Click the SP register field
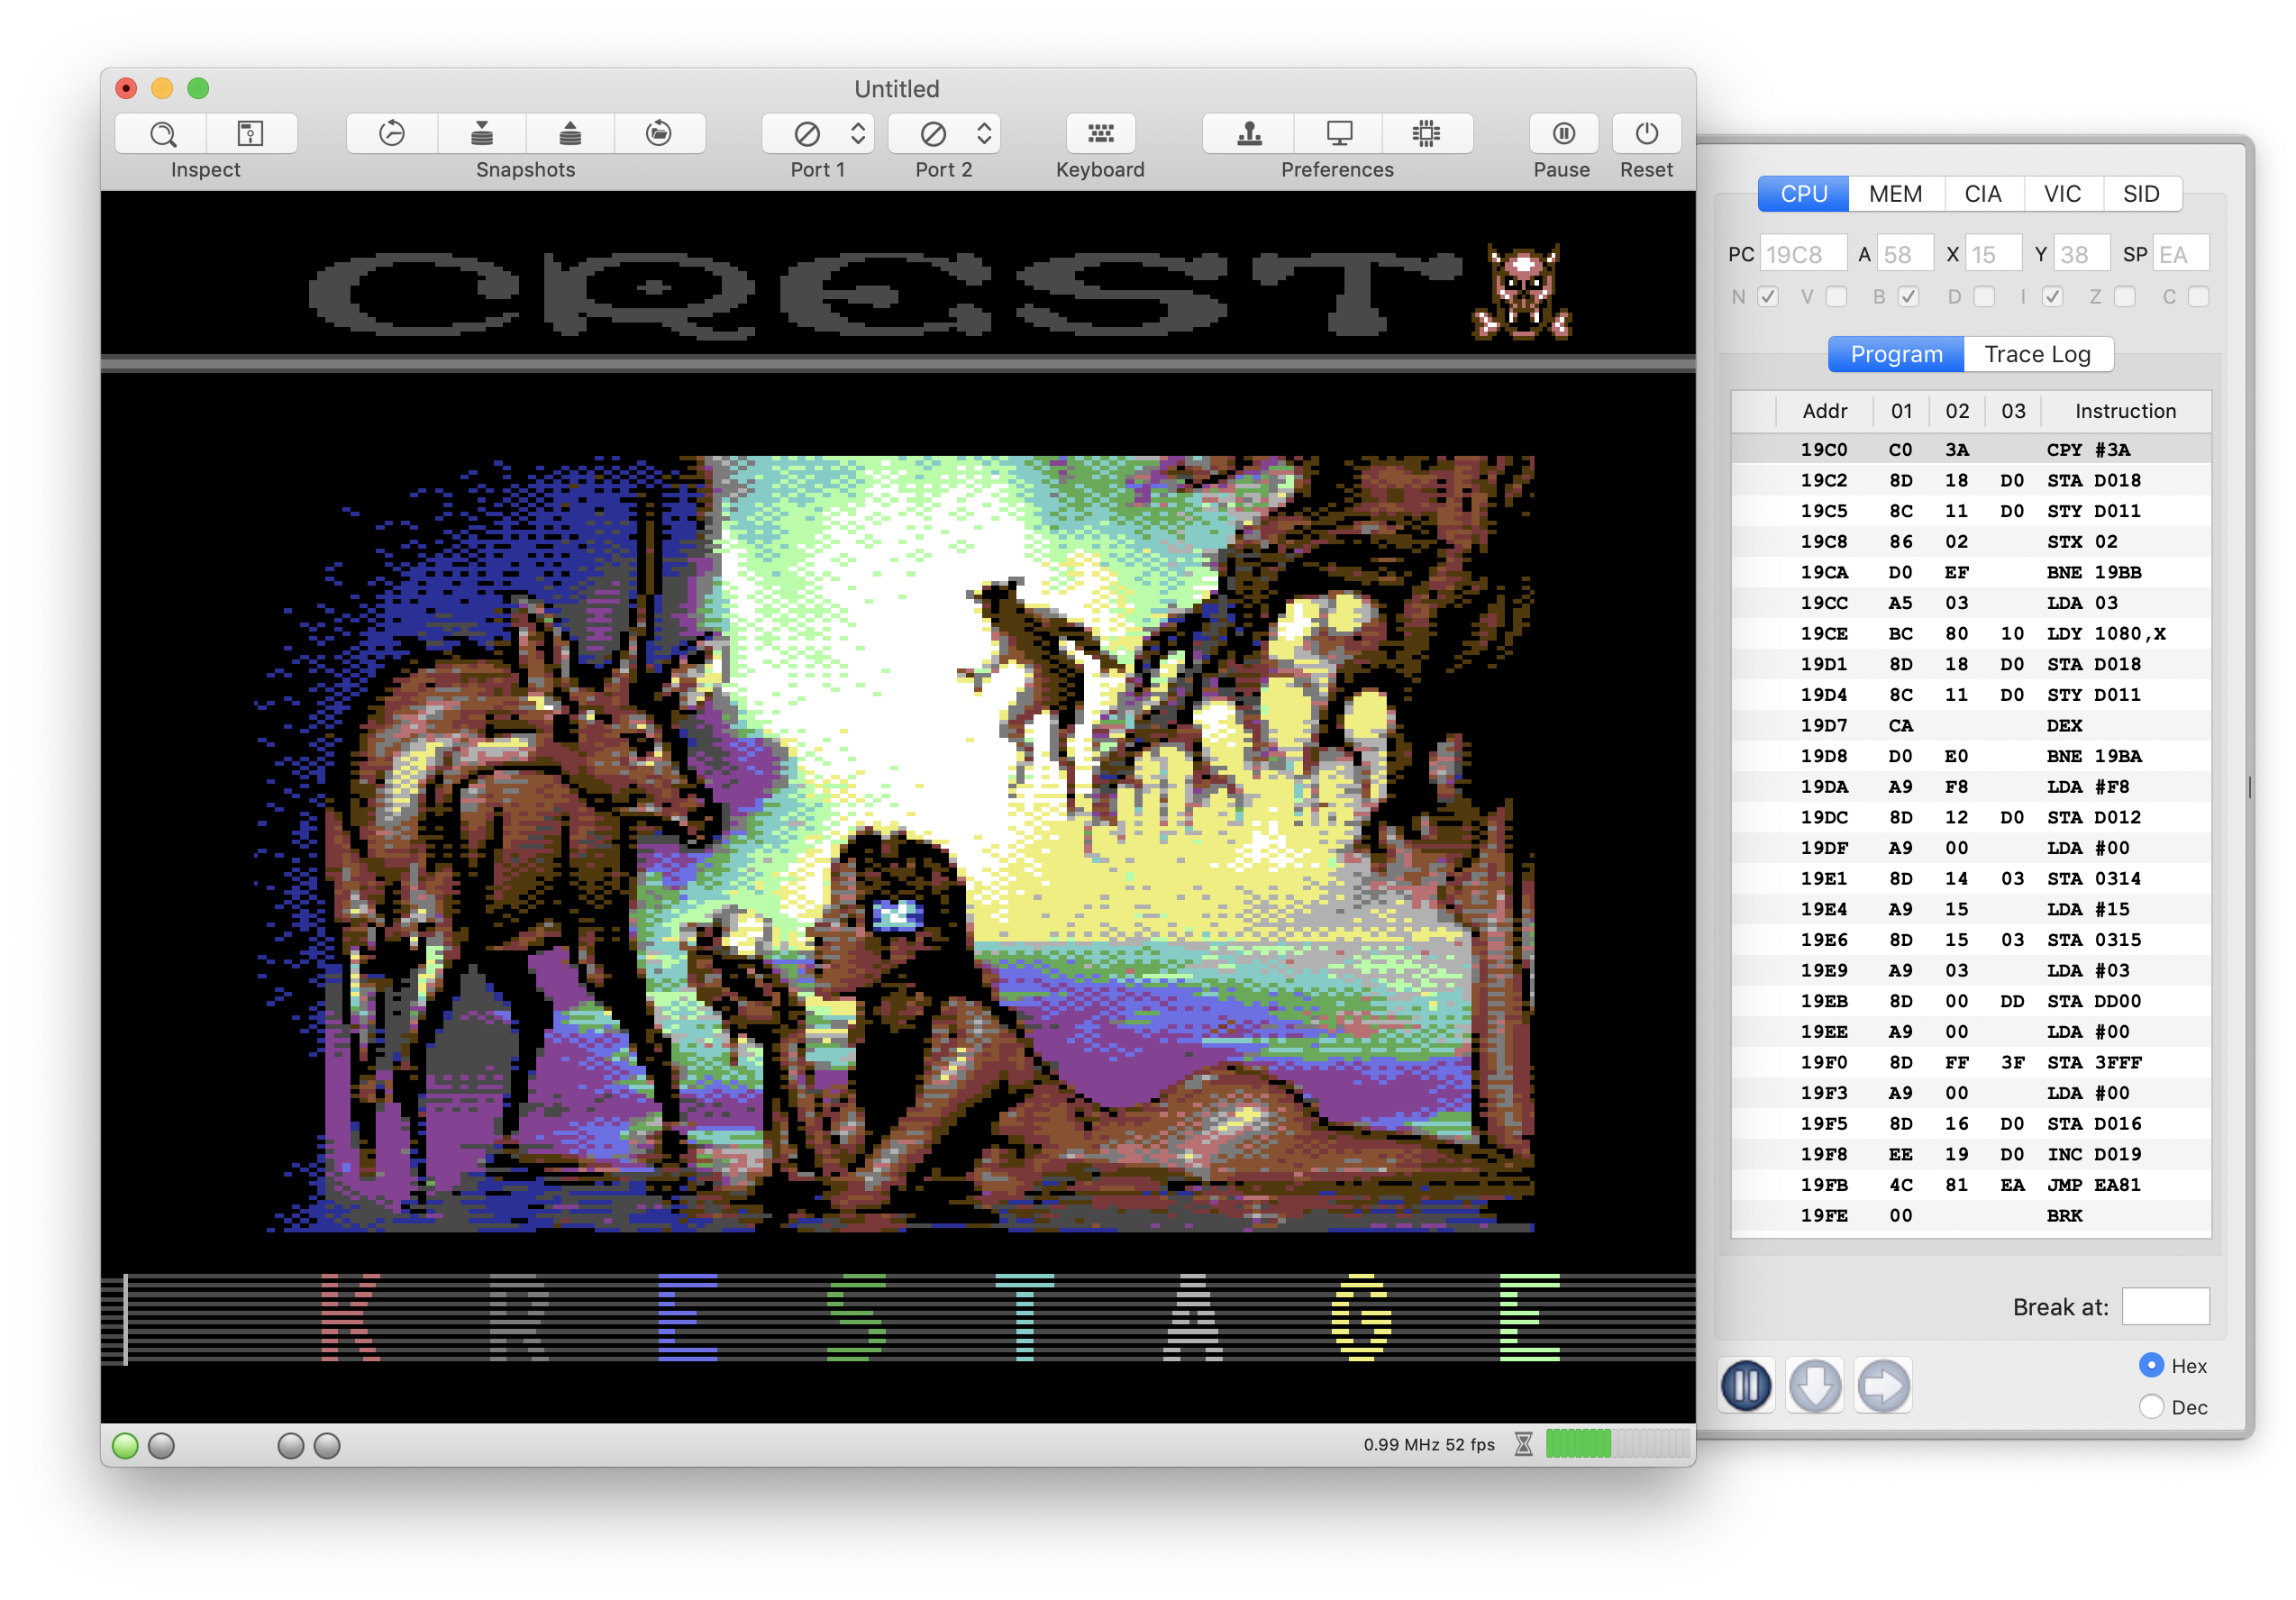Viewport: 2296px width, 1600px height. (x=2180, y=254)
